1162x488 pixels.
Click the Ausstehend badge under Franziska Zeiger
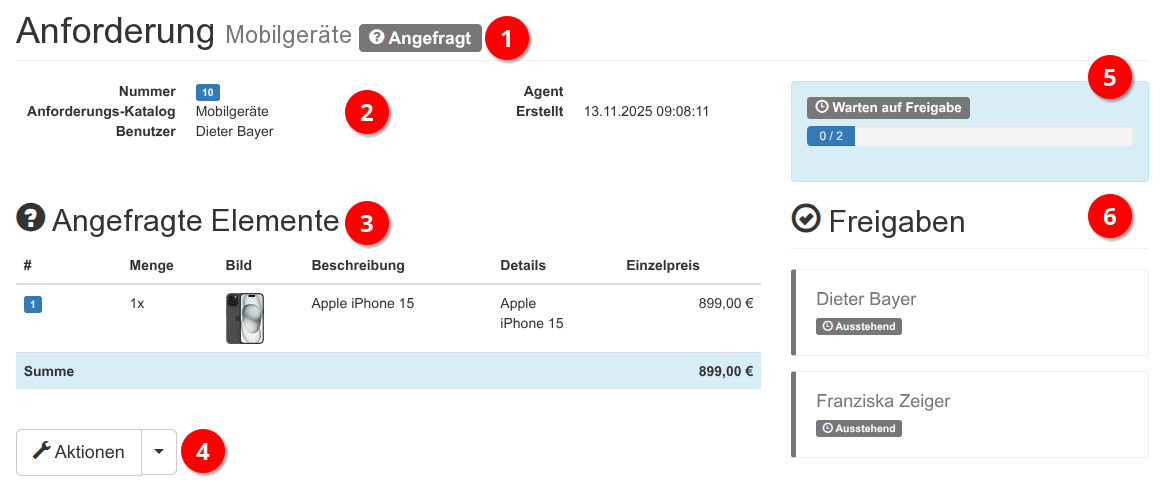(x=859, y=428)
